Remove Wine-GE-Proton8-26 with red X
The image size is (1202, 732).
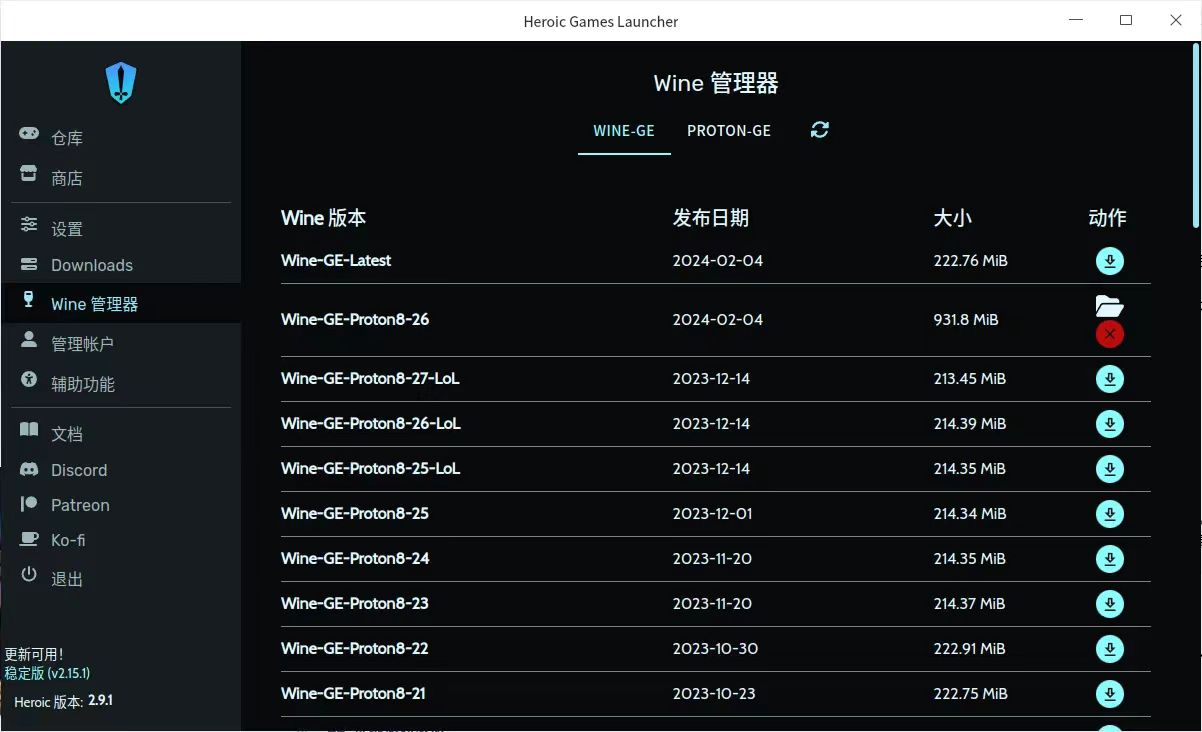[1110, 334]
